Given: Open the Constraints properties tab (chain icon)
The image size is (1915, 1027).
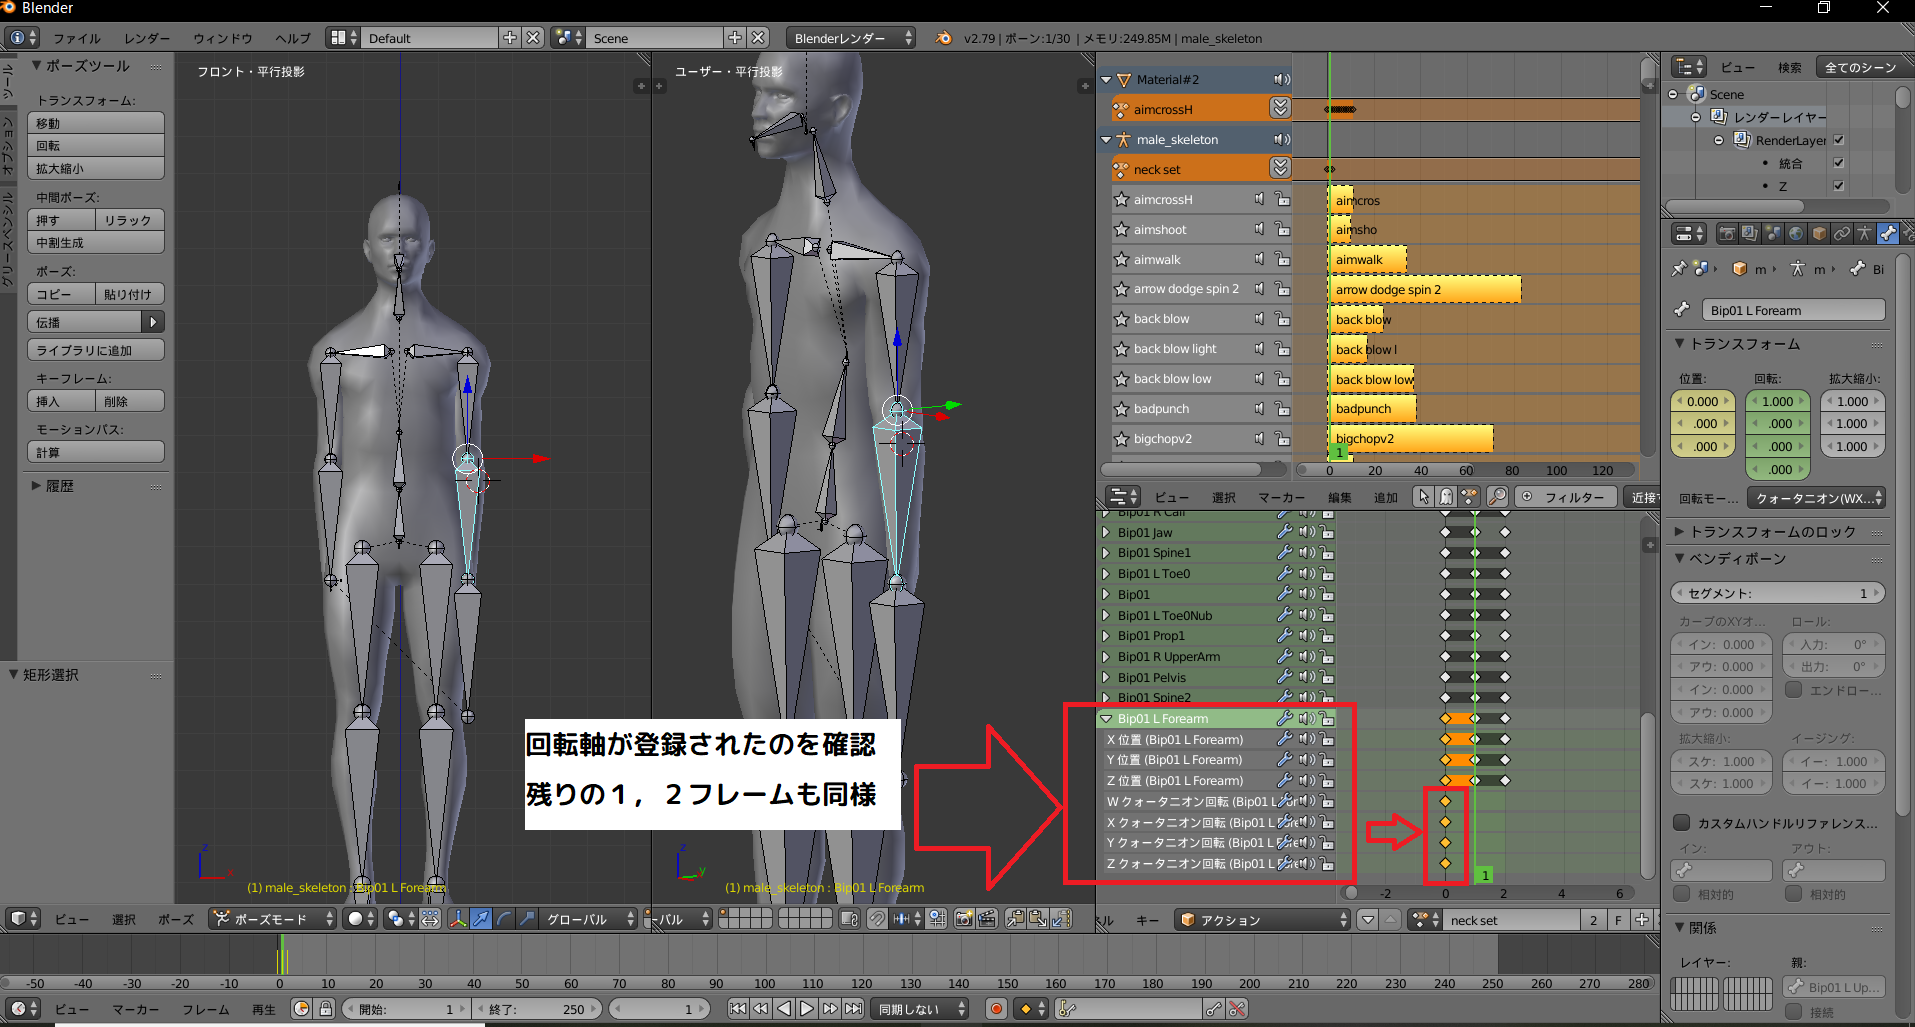Looking at the screenshot, I should pos(1842,234).
